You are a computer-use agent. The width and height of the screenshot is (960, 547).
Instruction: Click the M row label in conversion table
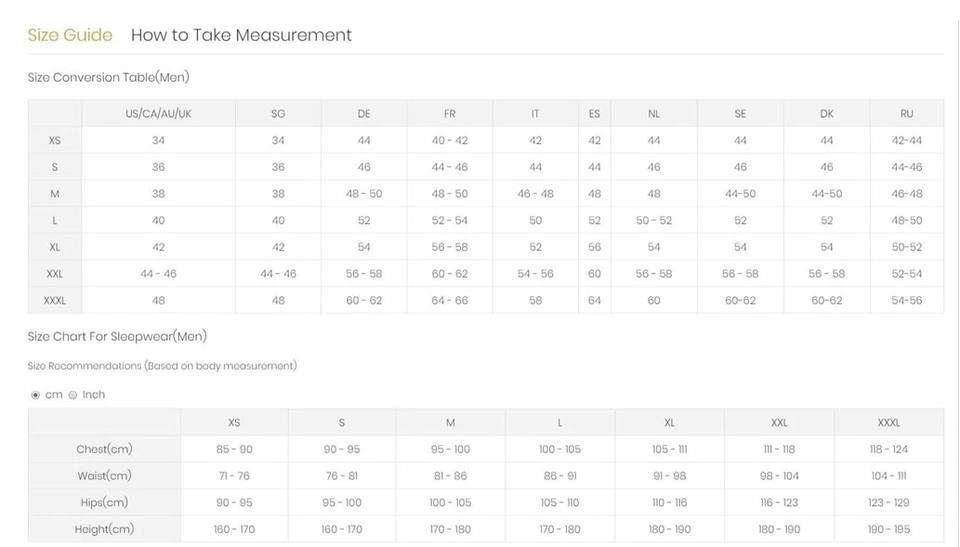point(55,194)
